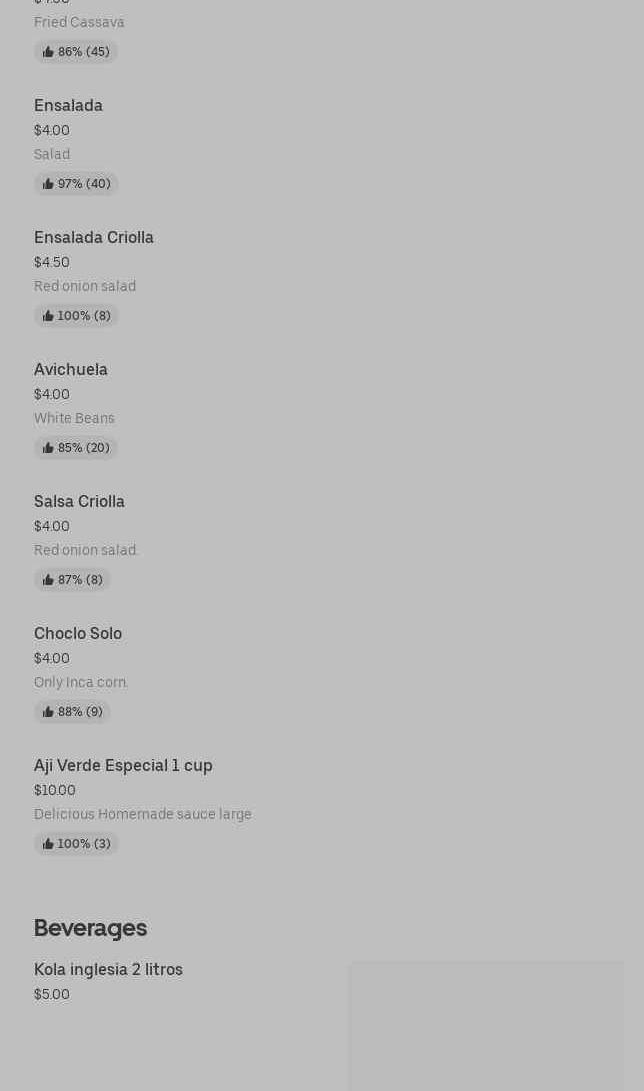Click the Fried Cassava description text

point(79,22)
